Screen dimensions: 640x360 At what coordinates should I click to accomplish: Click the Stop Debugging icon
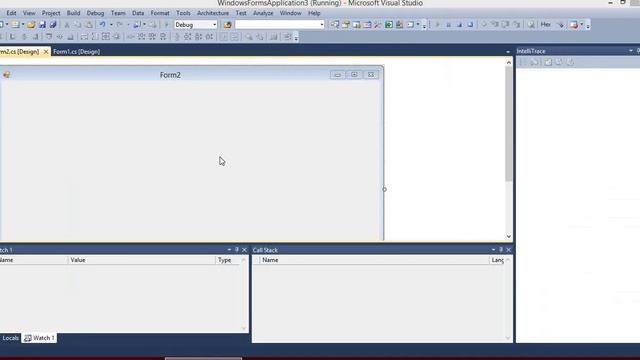[x=459, y=25]
